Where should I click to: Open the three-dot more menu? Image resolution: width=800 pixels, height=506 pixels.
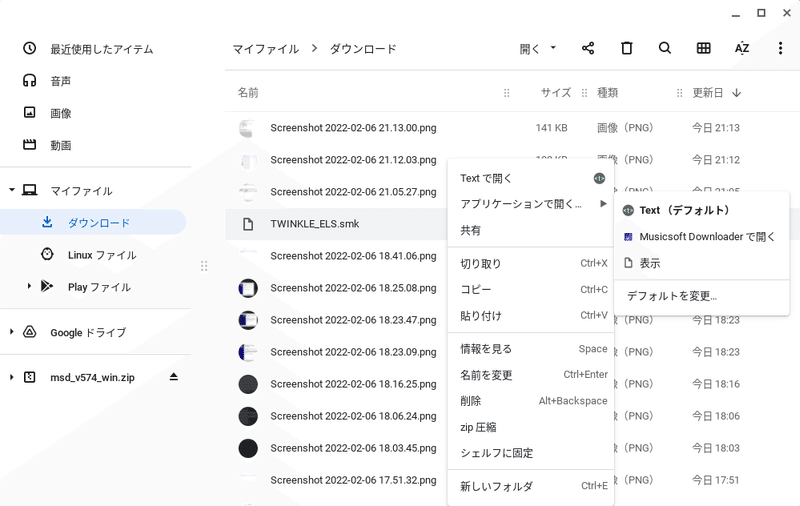pyautogui.click(x=780, y=48)
